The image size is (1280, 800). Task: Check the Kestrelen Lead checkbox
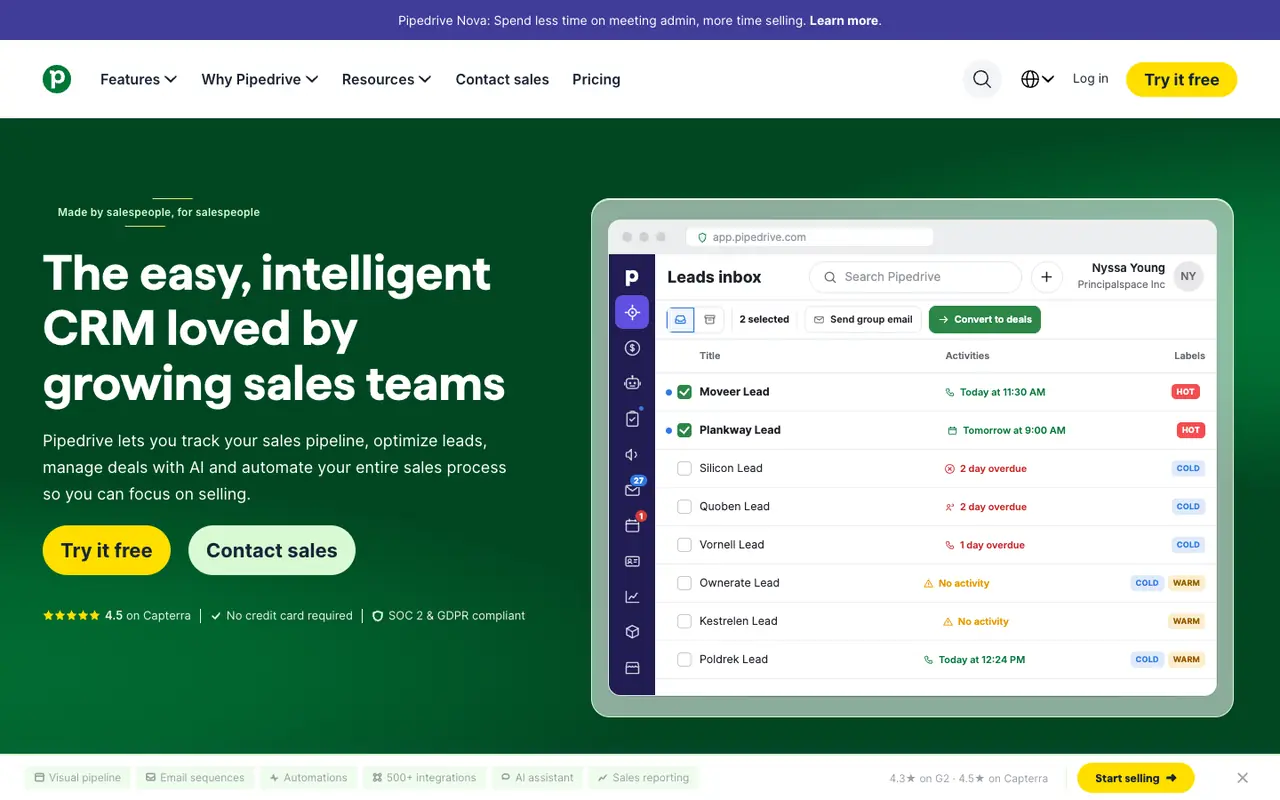tap(685, 621)
